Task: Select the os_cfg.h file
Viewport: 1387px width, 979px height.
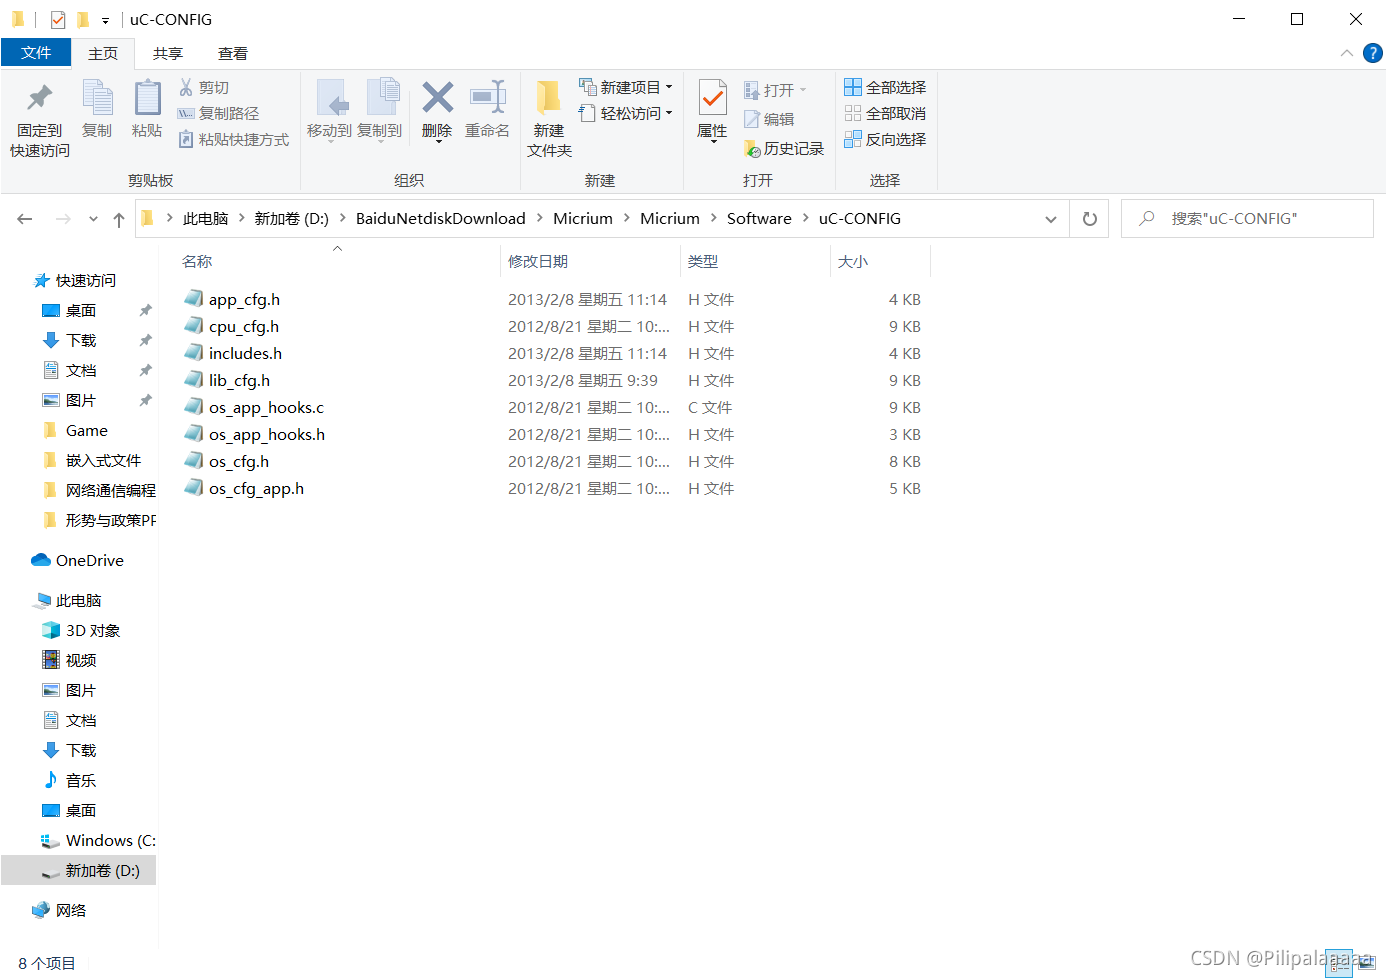Action: point(239,462)
